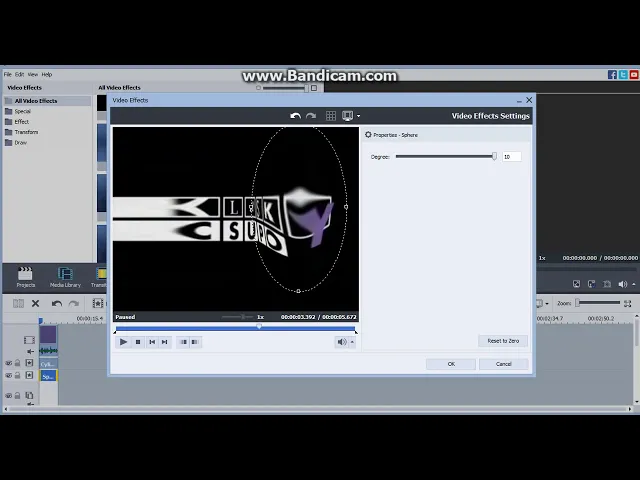
Task: Open the Edit menu
Action: tap(20, 74)
